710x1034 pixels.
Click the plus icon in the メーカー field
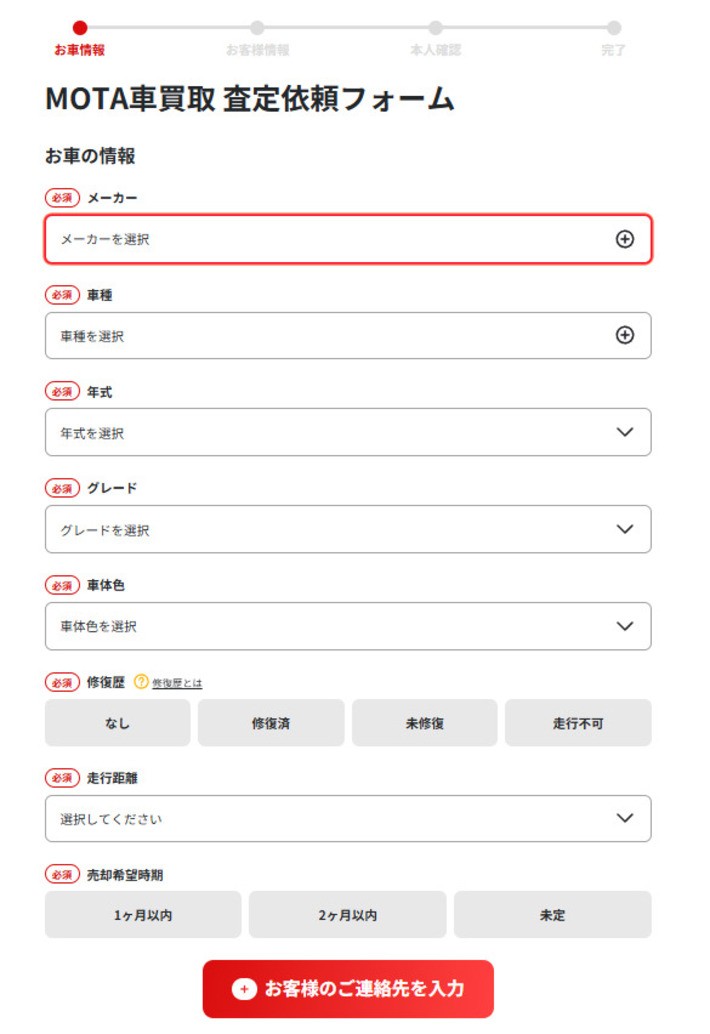click(625, 240)
